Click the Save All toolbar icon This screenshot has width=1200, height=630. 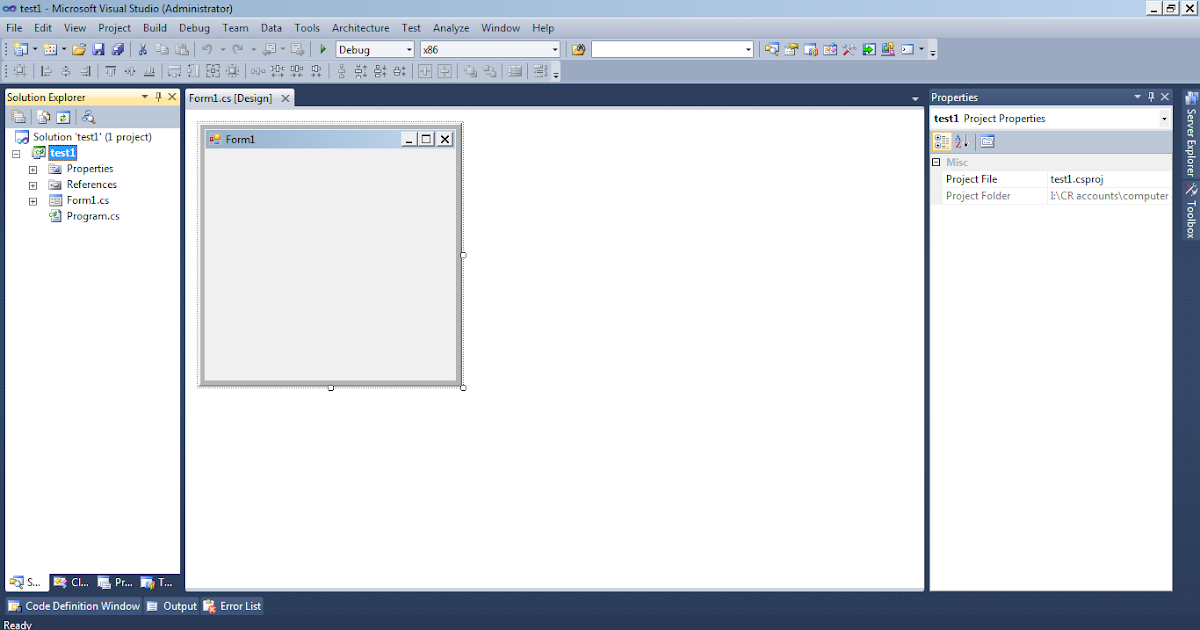[x=117, y=49]
